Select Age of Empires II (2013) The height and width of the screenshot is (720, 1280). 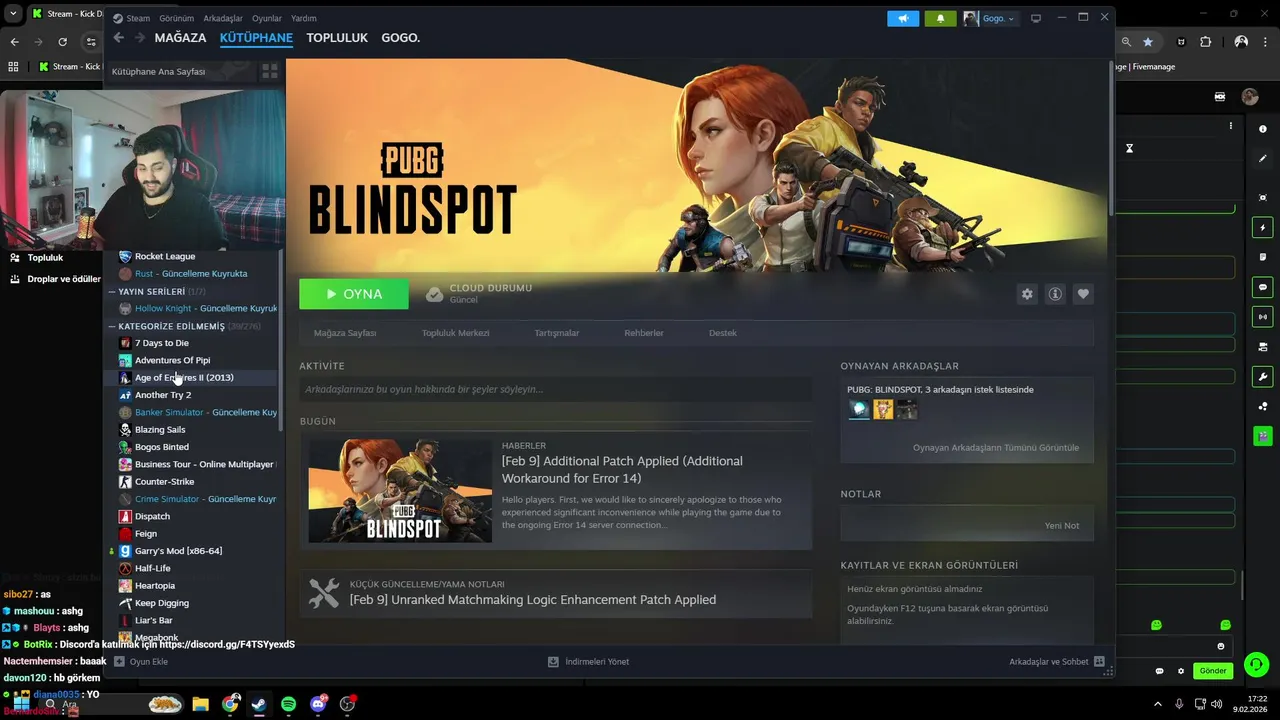tap(184, 378)
